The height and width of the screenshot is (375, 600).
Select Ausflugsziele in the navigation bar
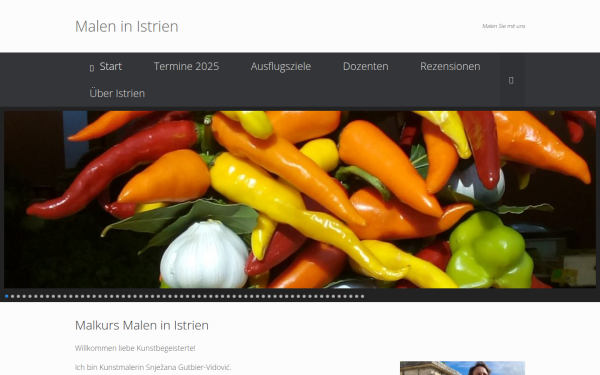pos(281,67)
